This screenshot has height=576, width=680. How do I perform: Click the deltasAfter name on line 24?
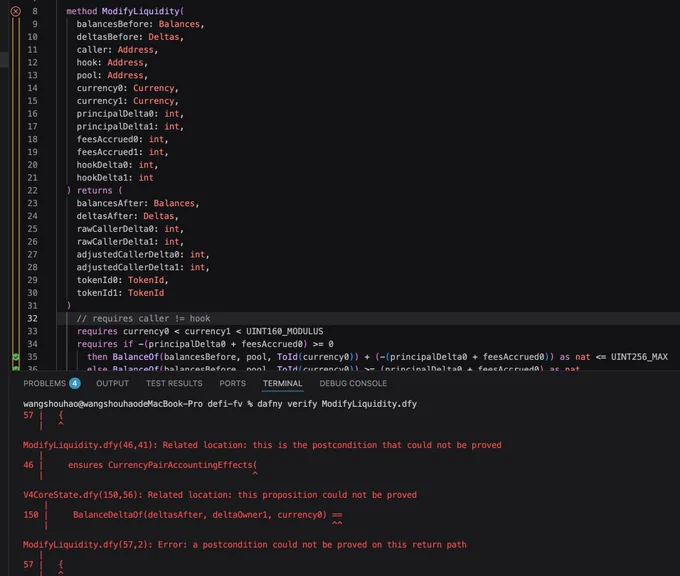[x=105, y=216]
